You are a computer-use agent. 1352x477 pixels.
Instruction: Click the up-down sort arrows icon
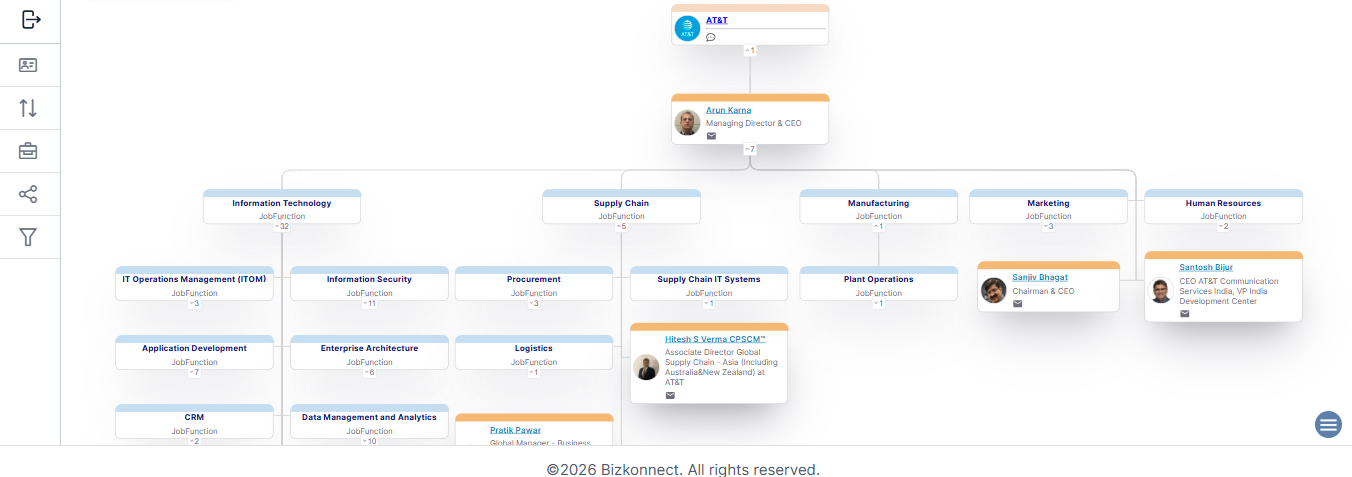(29, 108)
